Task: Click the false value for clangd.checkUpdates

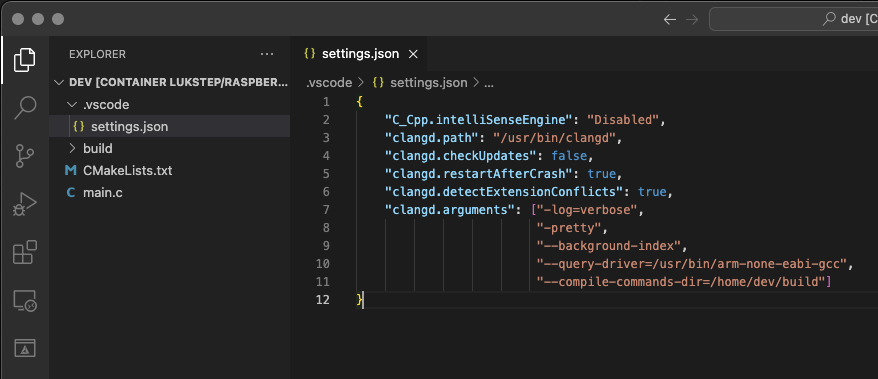Action: pyautogui.click(x=568, y=156)
